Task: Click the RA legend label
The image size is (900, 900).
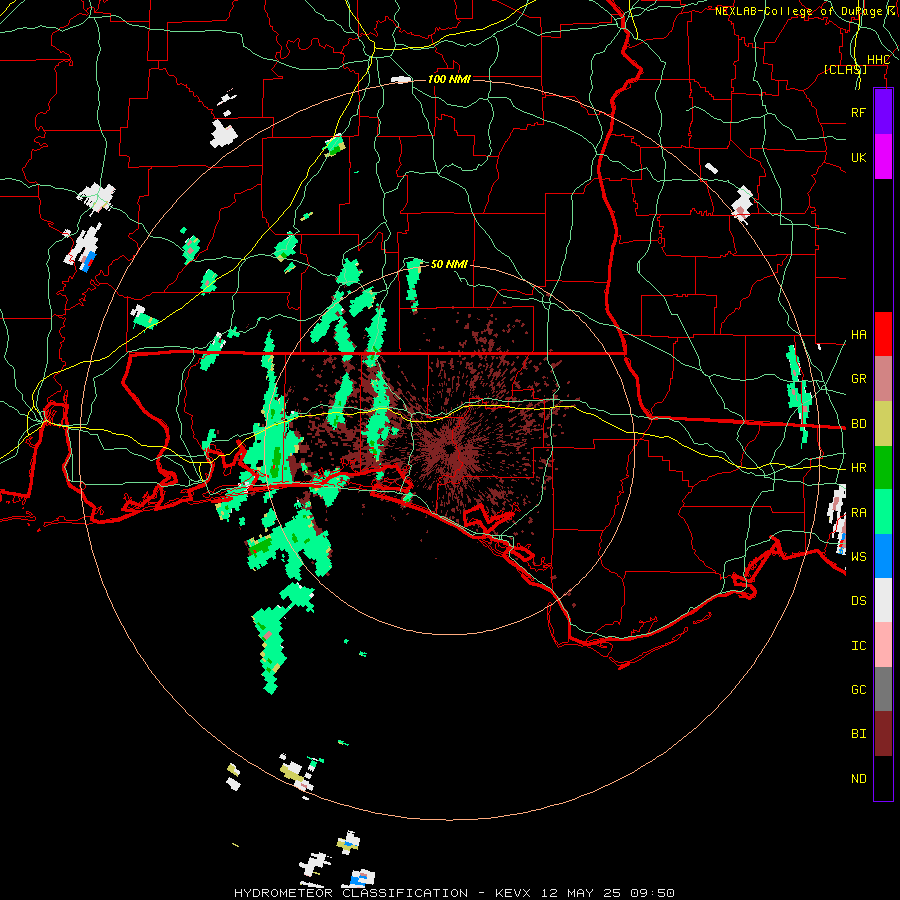Action: (x=858, y=513)
